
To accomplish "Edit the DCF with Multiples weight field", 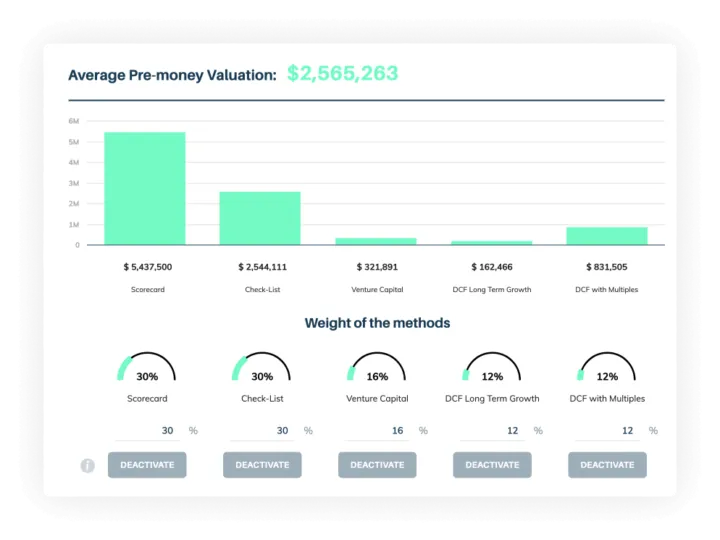I will [x=608, y=431].
